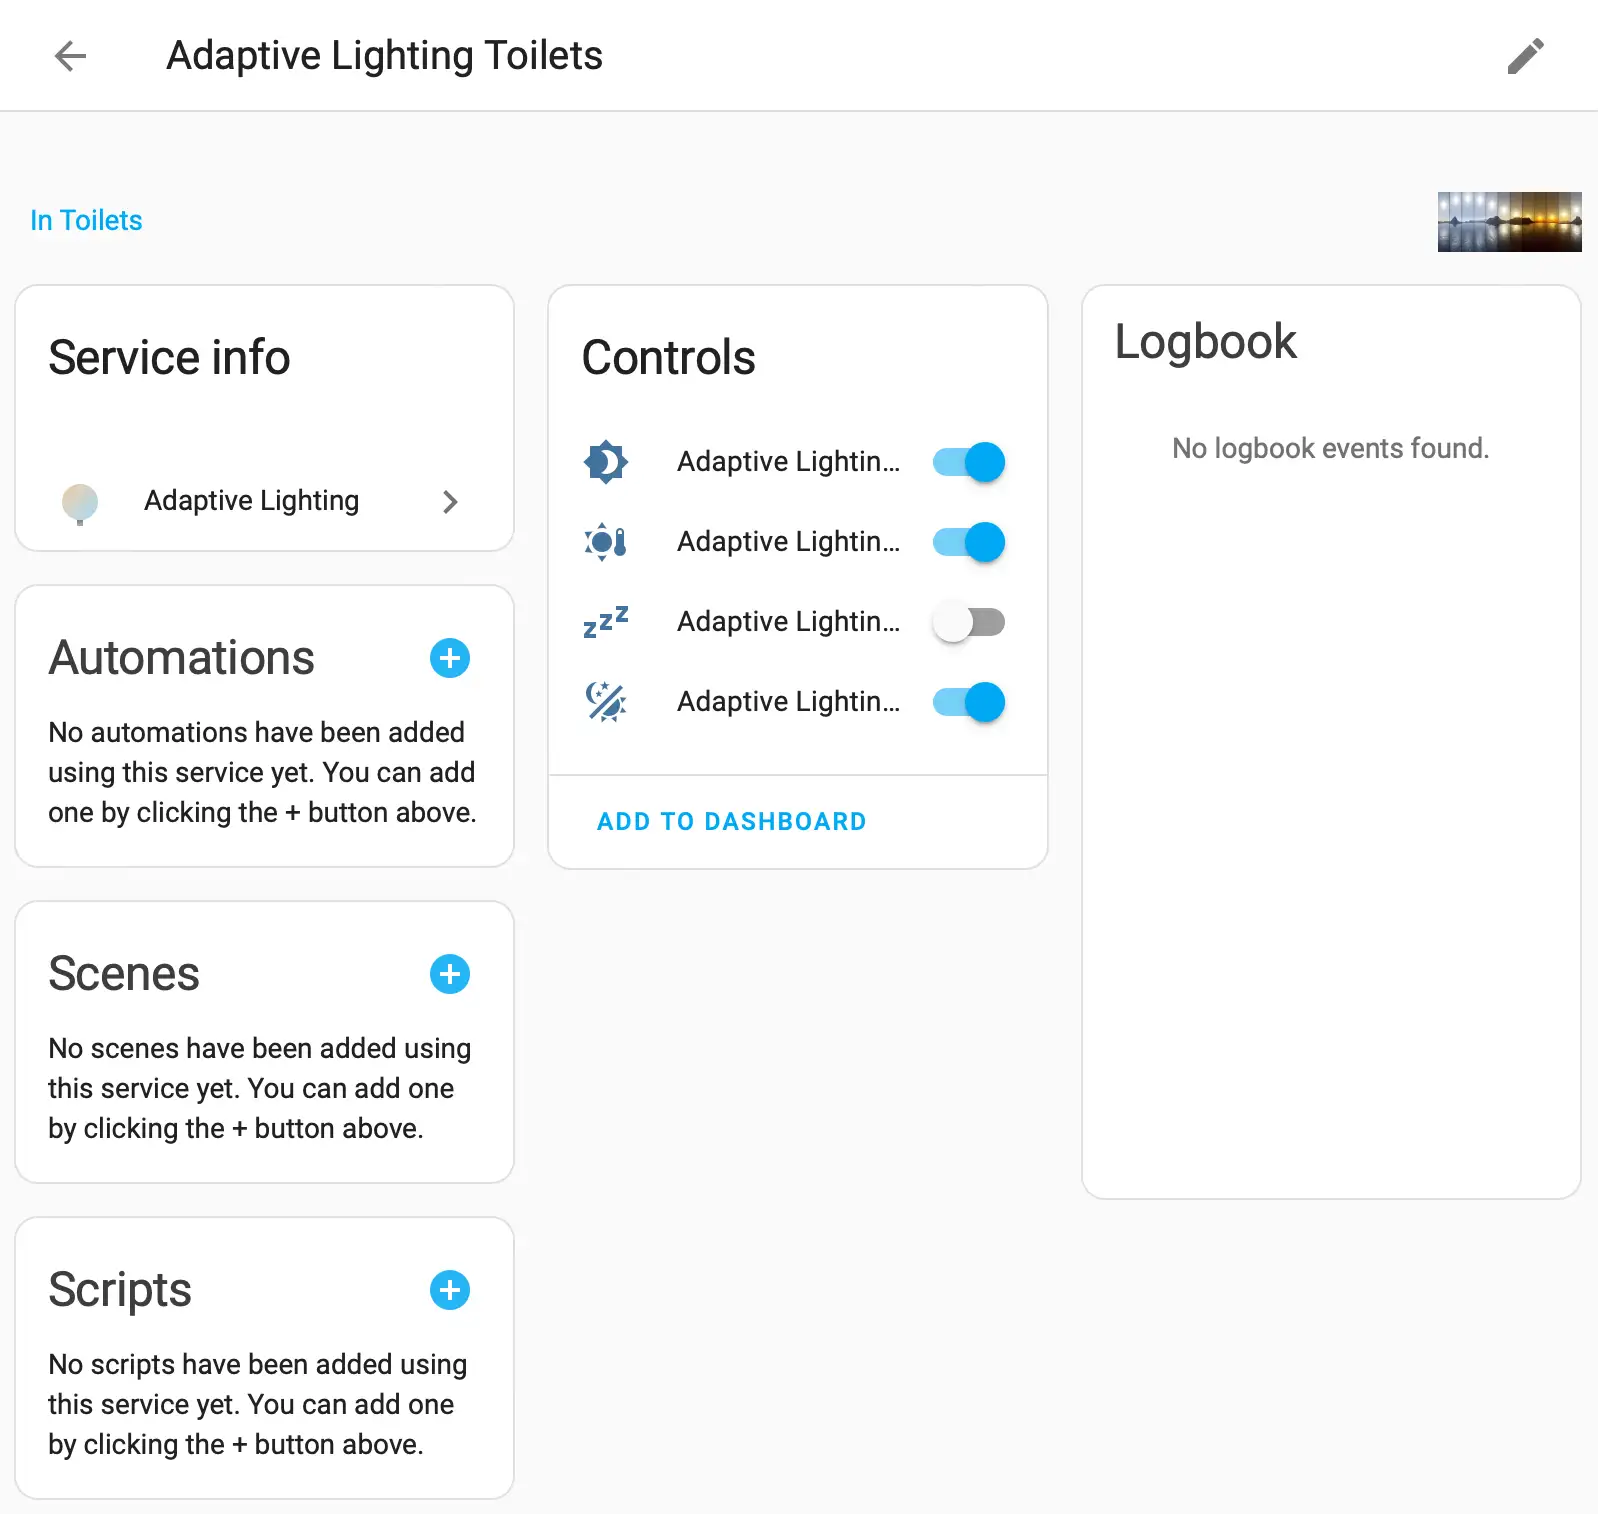Add a scene with the plus icon

(x=450, y=974)
